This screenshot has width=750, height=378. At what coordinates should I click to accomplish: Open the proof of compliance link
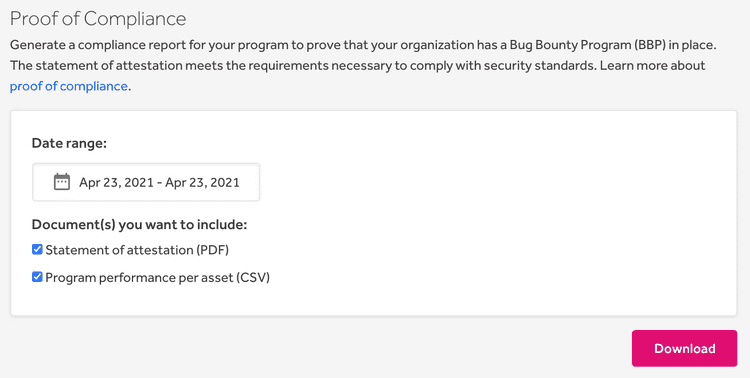pos(68,86)
